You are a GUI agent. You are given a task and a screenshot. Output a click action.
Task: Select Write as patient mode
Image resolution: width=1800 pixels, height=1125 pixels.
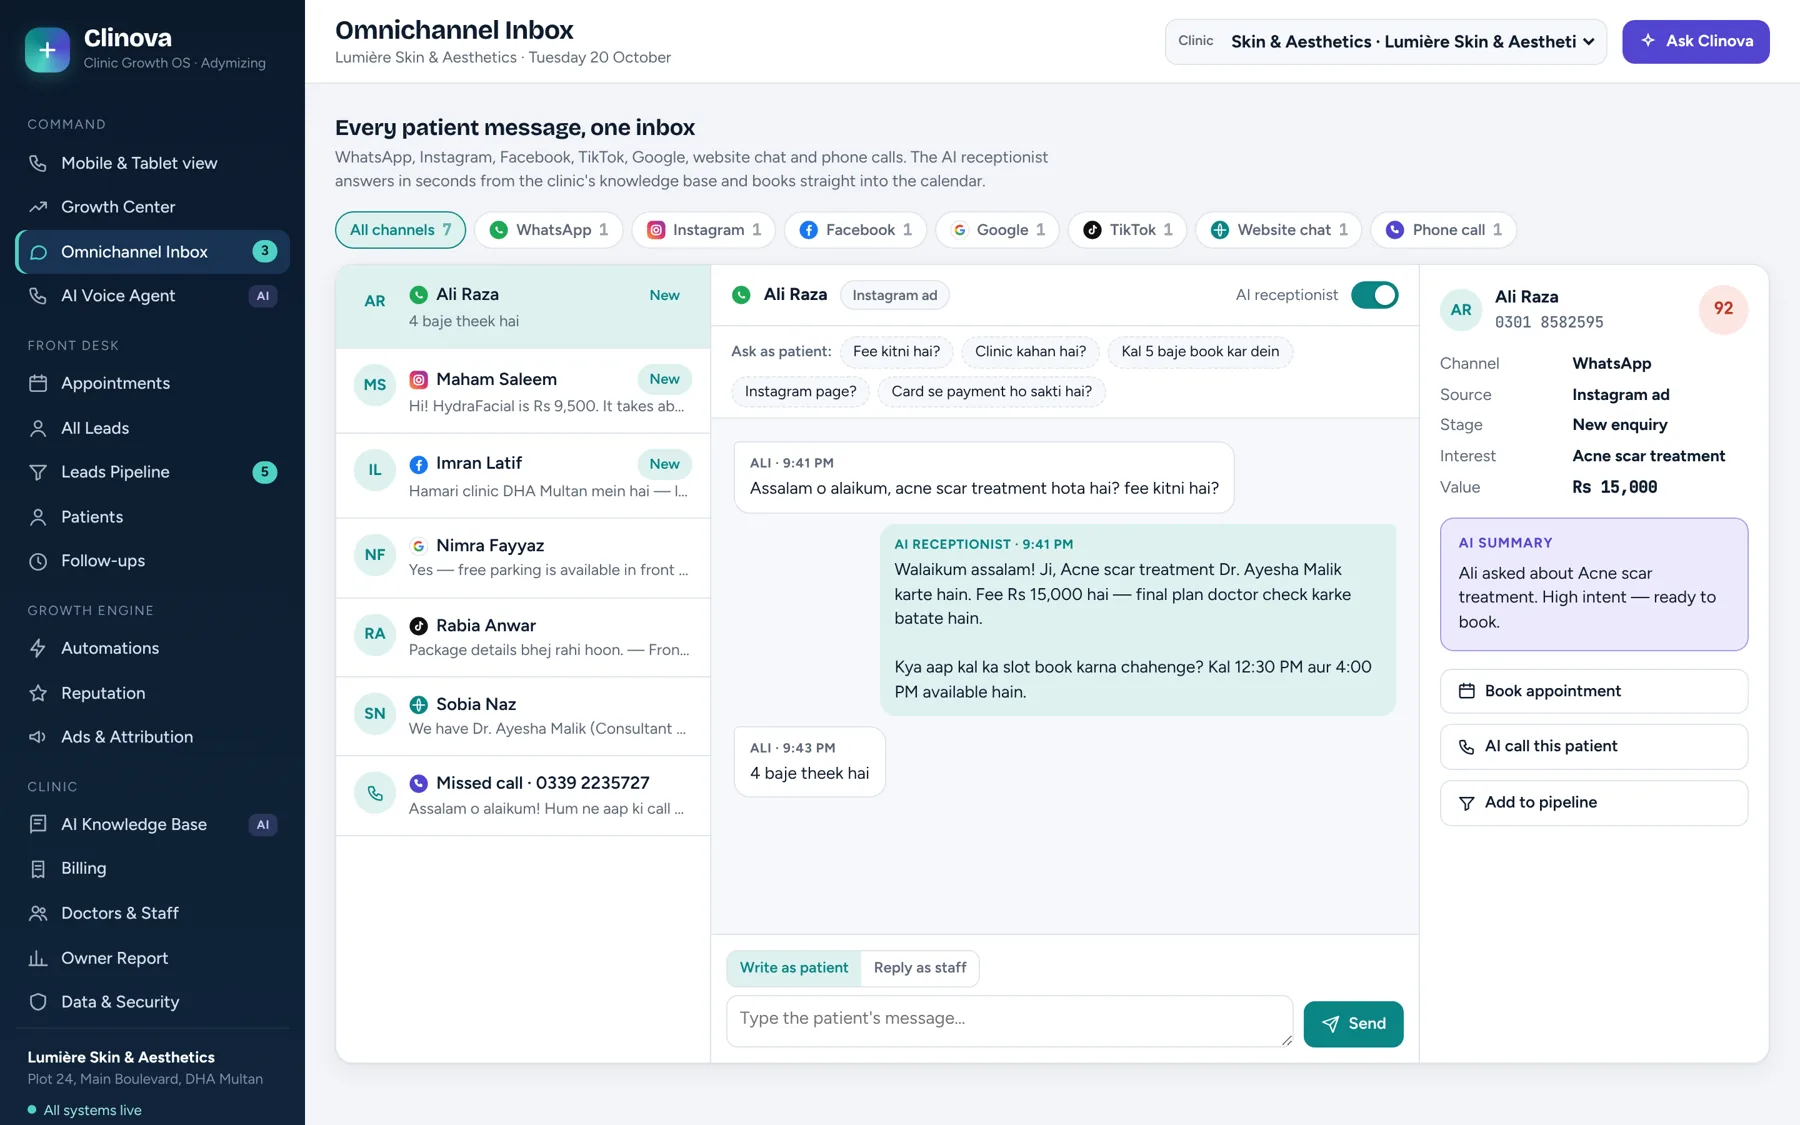pyautogui.click(x=794, y=968)
